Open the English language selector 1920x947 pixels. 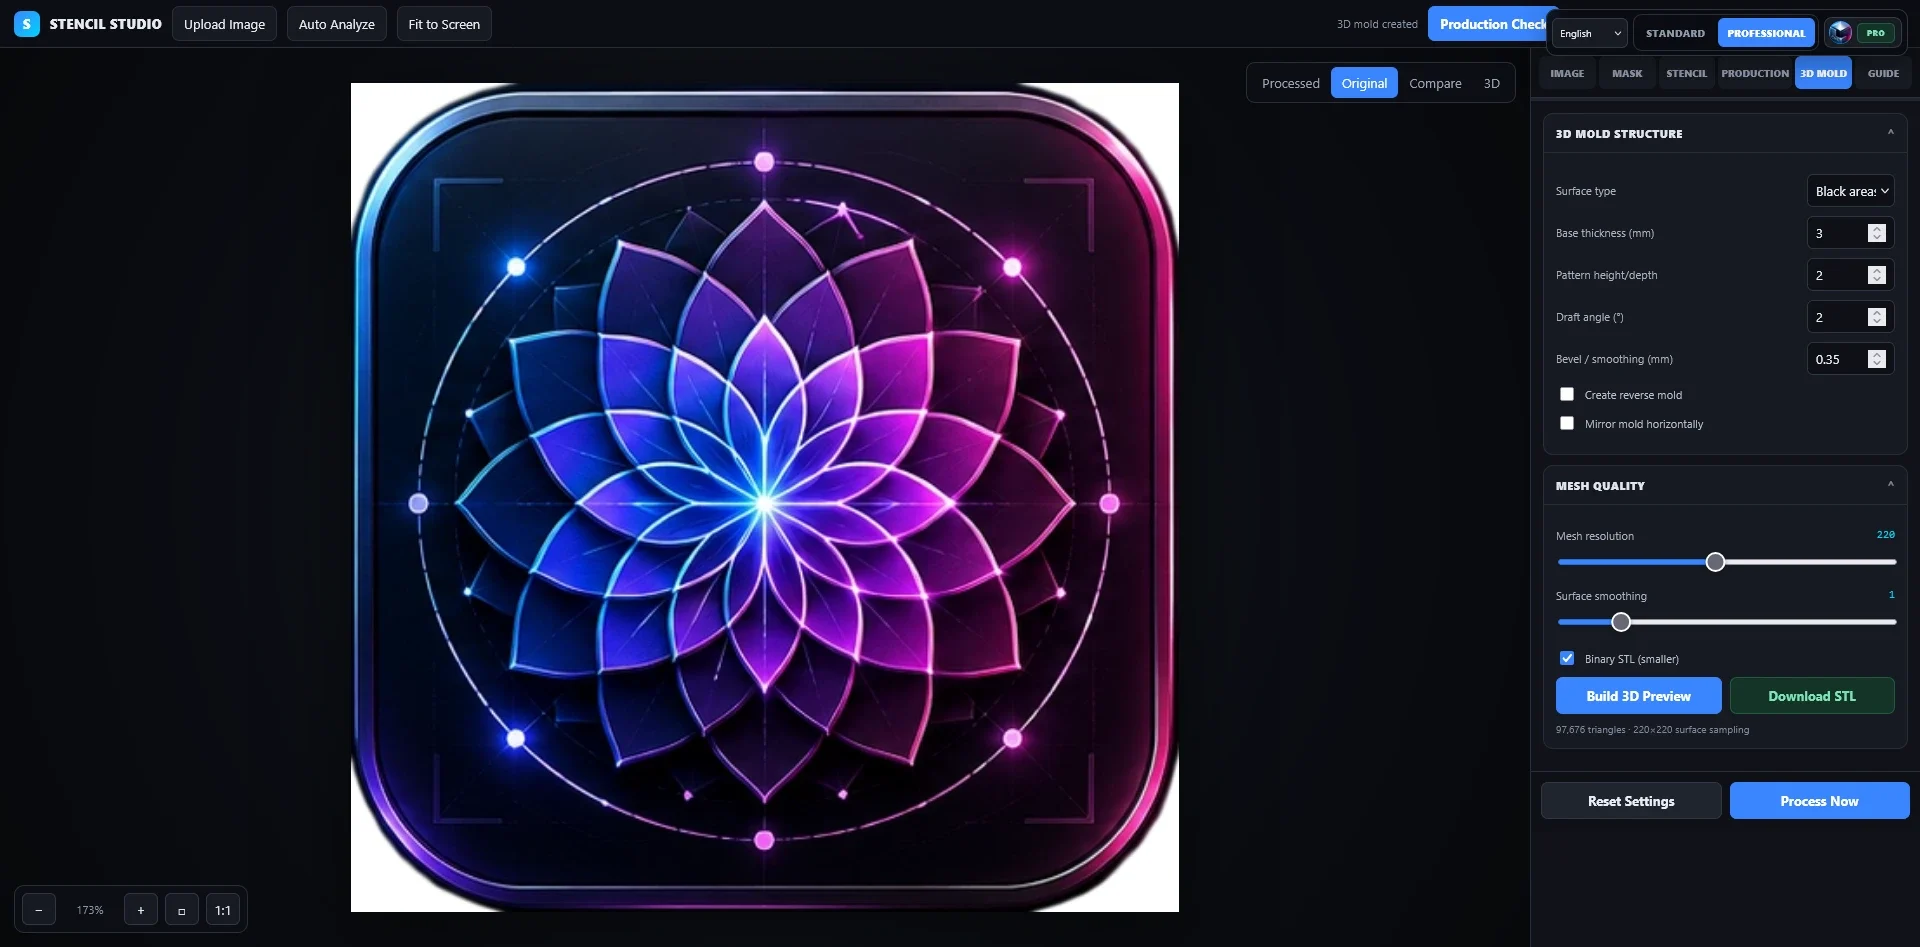coord(1590,33)
